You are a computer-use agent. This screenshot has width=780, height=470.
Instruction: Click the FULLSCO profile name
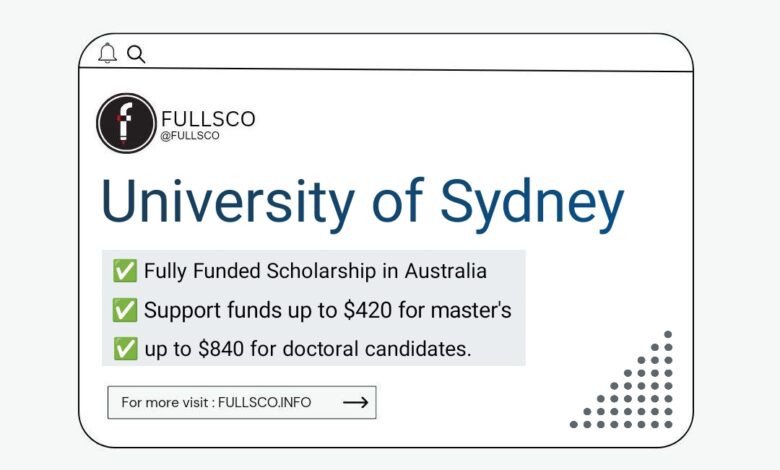pos(208,119)
